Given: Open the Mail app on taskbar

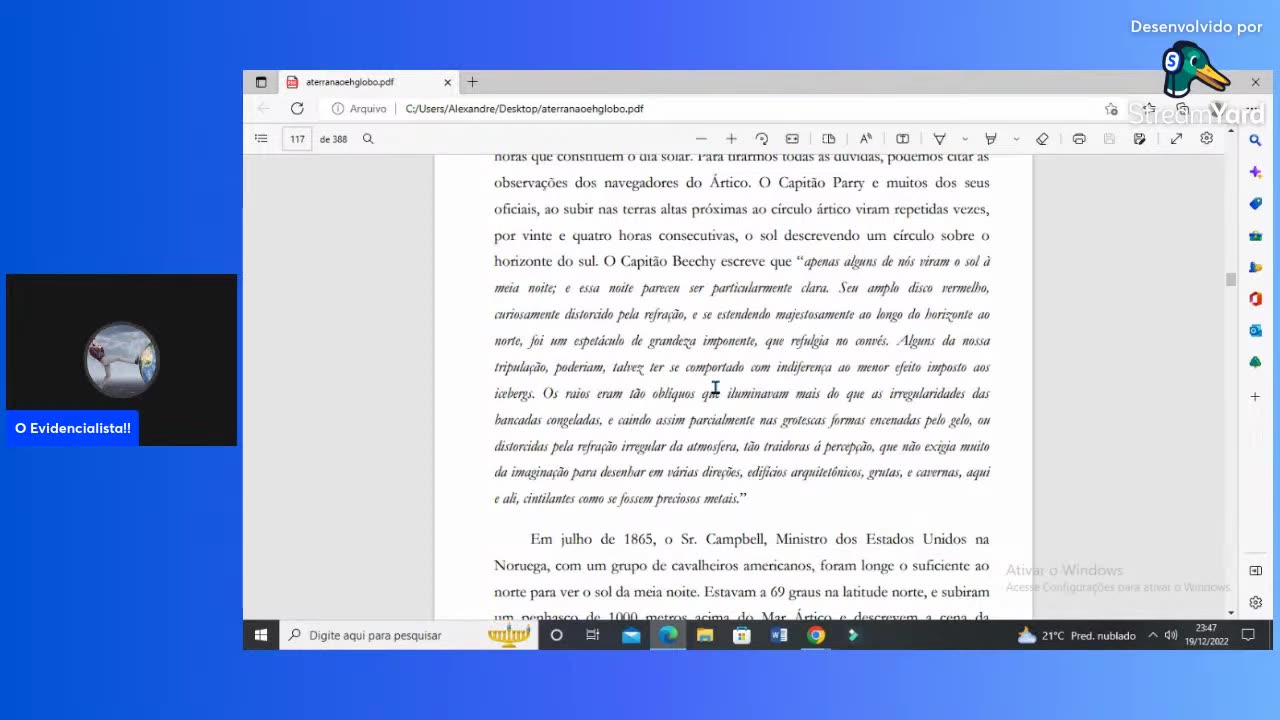Looking at the screenshot, I should (x=631, y=635).
